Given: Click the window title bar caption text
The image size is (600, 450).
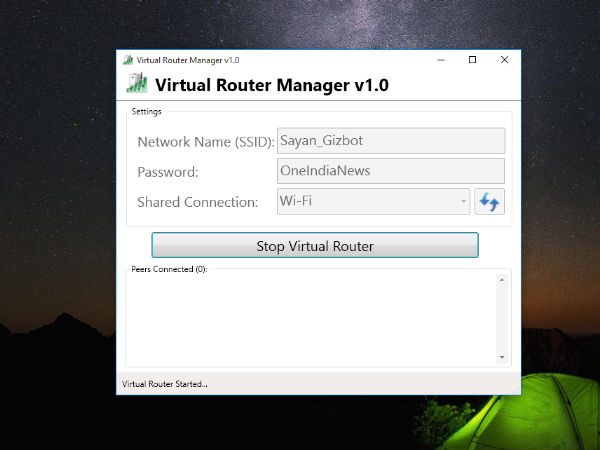Looking at the screenshot, I should [188, 60].
